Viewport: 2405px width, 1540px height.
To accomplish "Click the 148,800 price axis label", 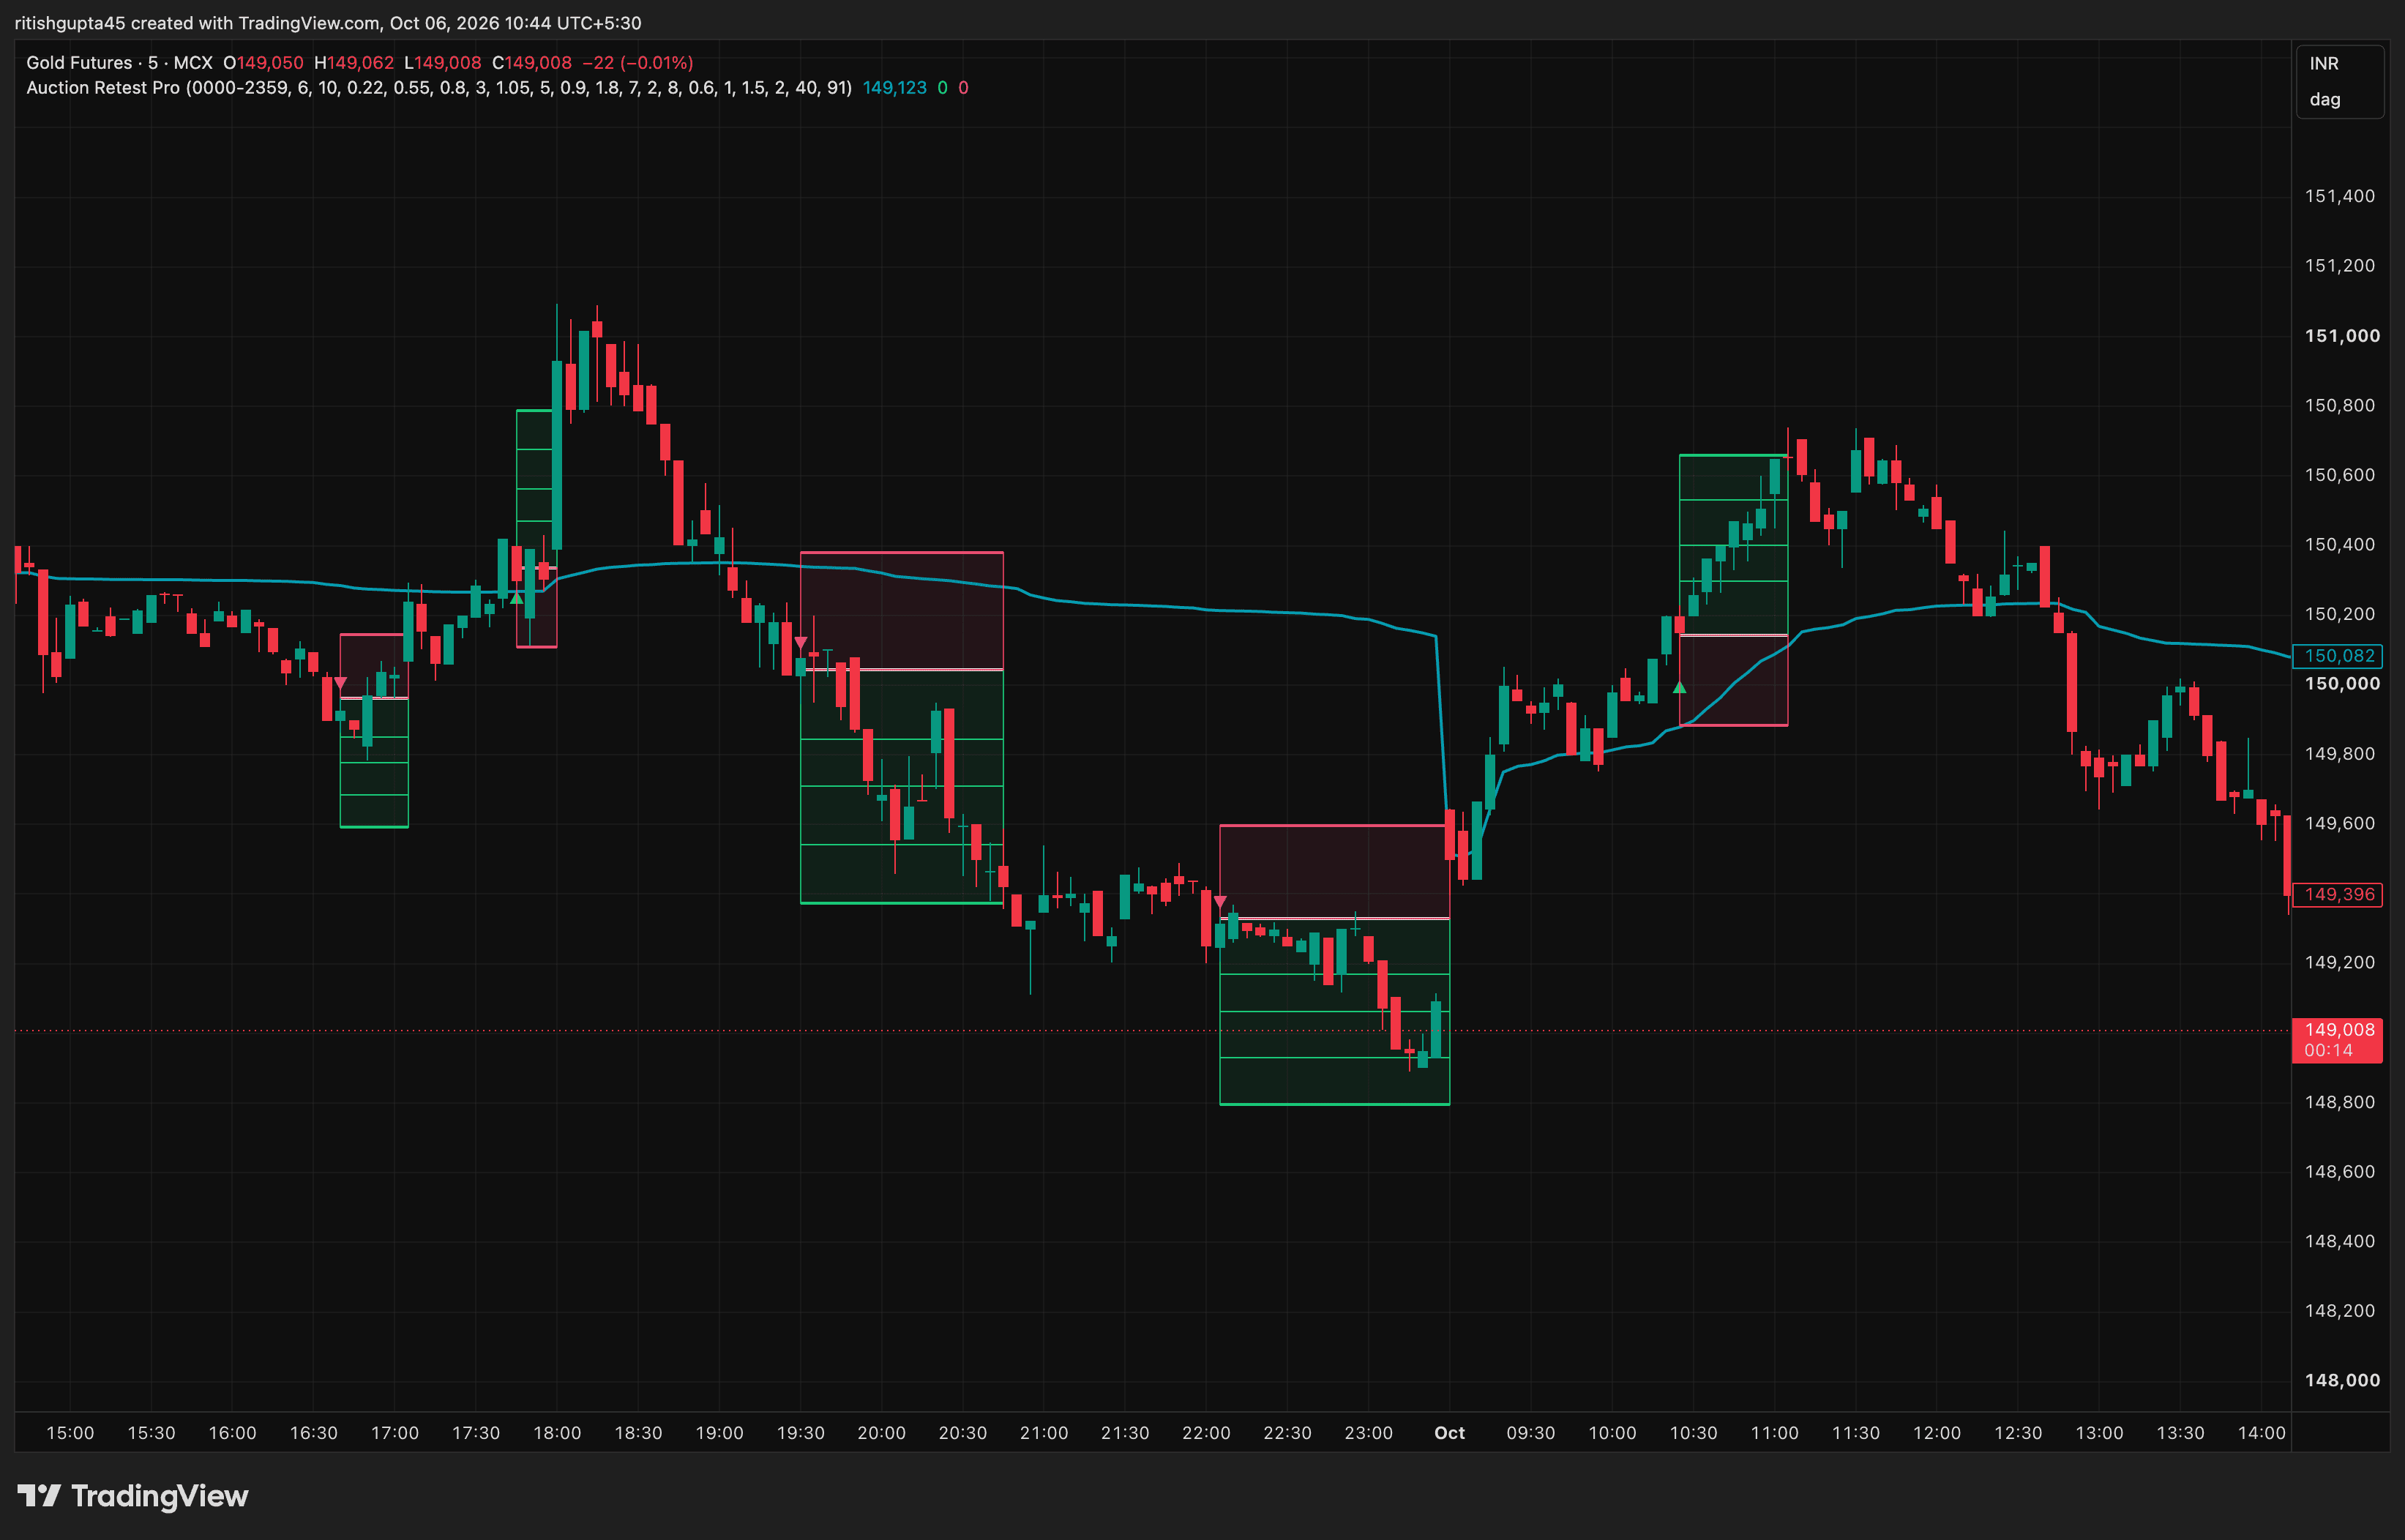I will (2339, 1102).
